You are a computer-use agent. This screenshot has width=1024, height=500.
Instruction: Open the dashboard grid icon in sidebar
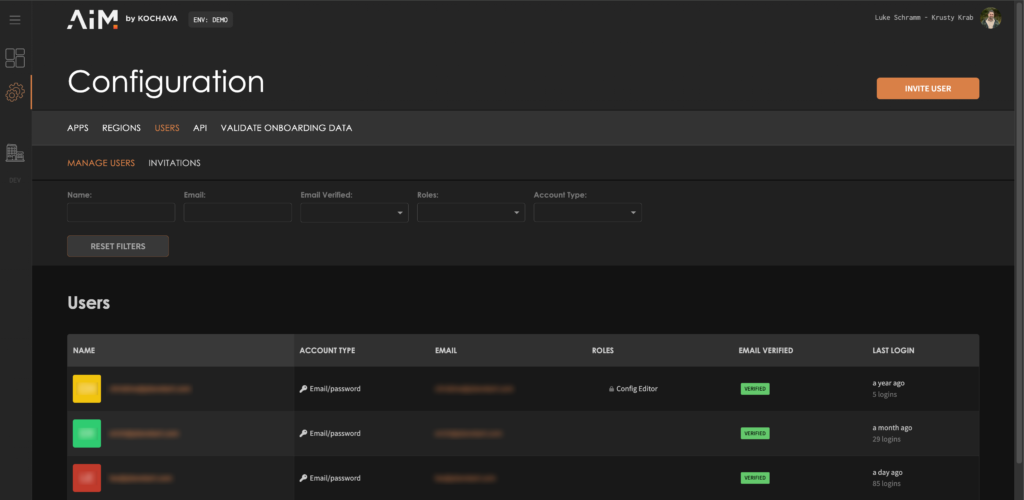coord(15,58)
